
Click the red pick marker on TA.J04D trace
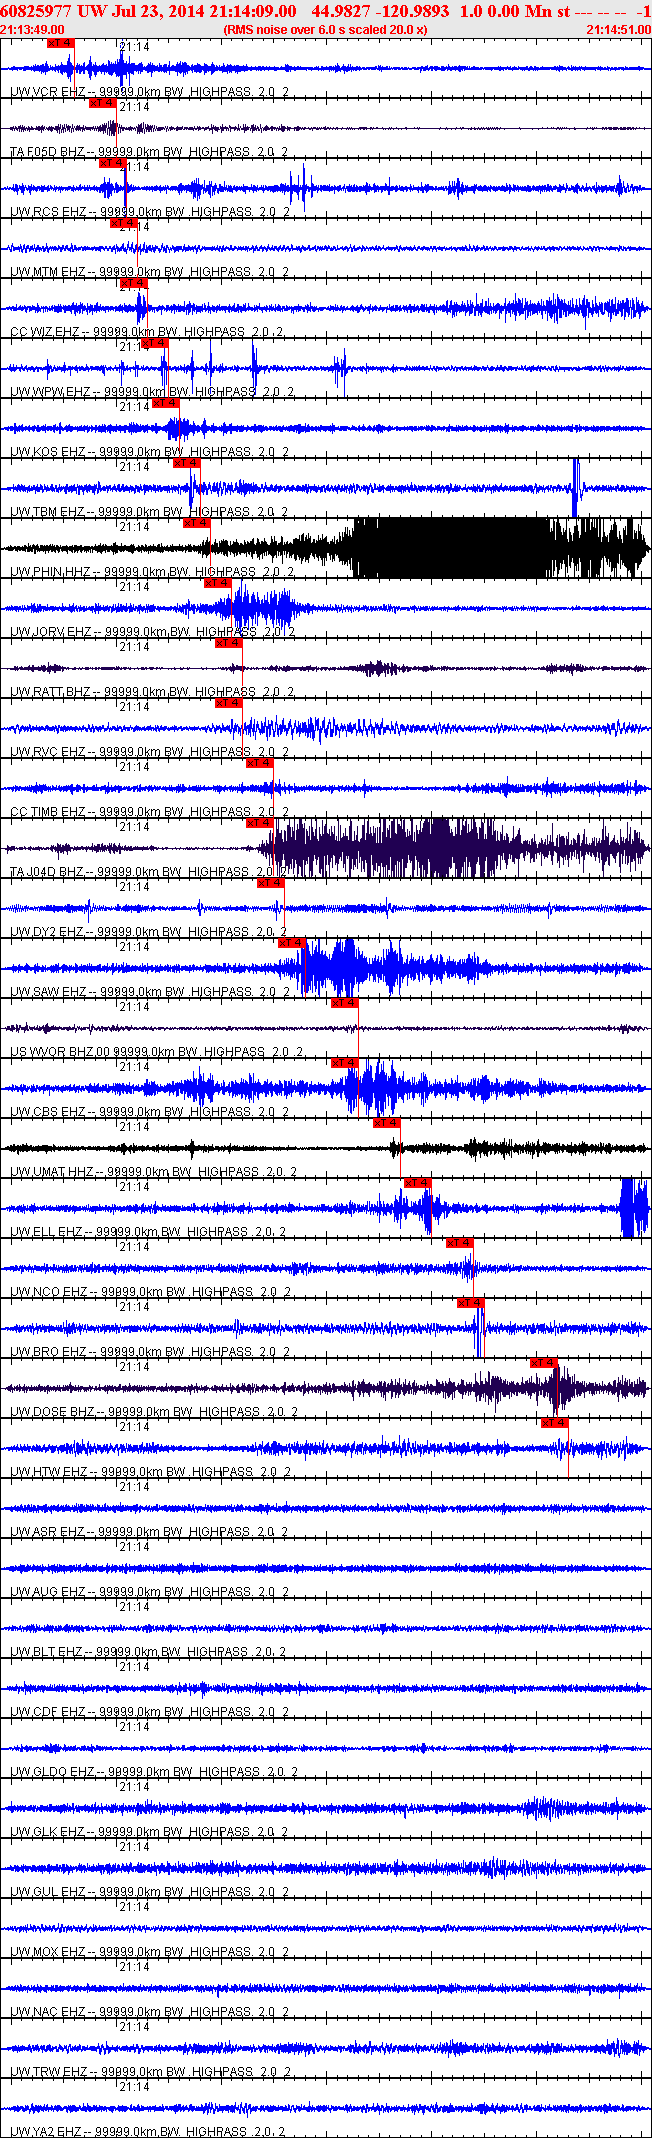coord(260,823)
